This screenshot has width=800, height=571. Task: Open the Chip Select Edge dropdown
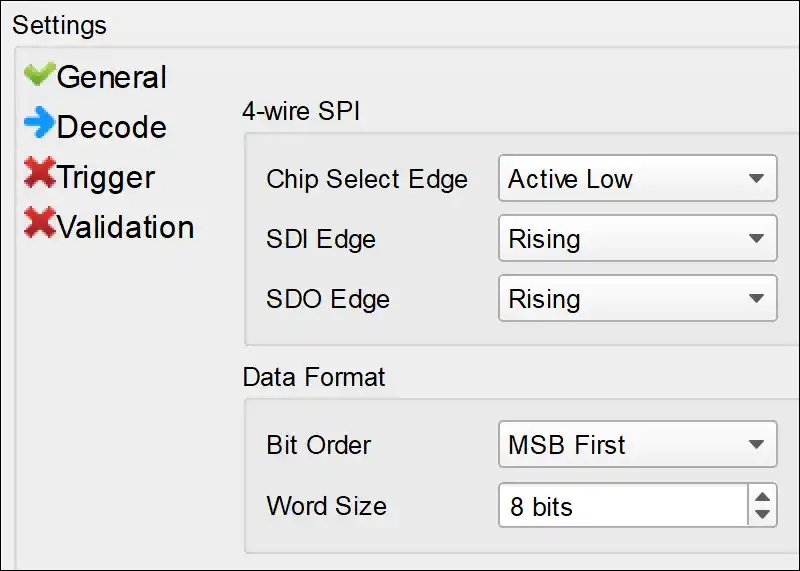pos(637,180)
